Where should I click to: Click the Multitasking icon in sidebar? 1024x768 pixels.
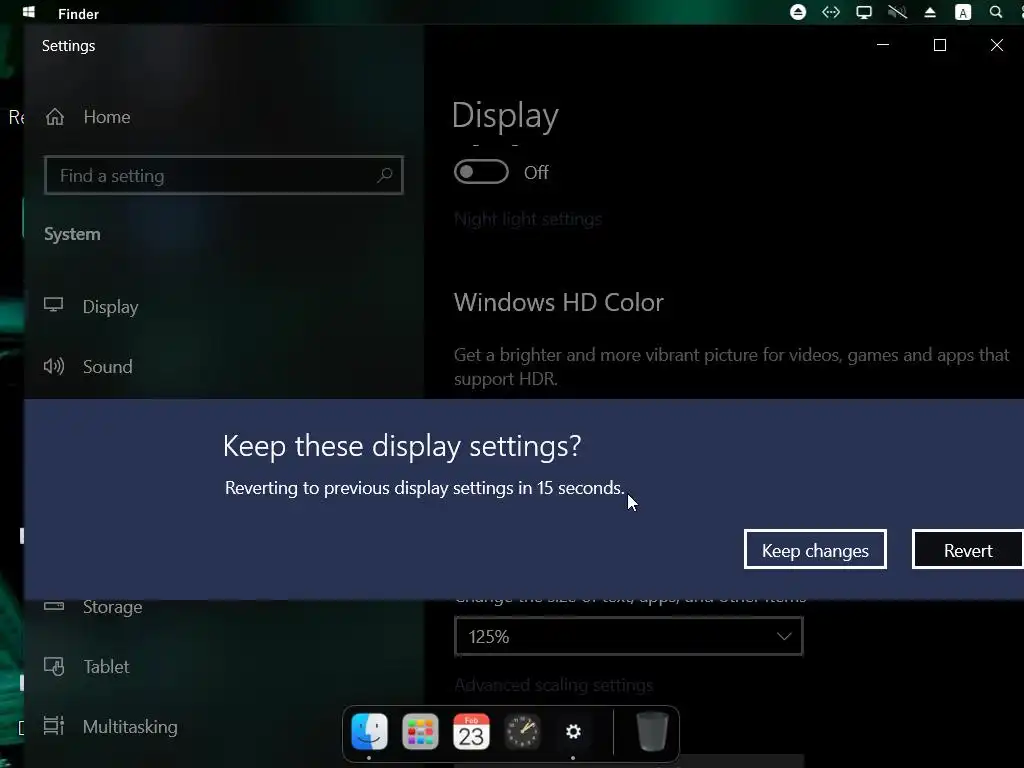point(54,726)
